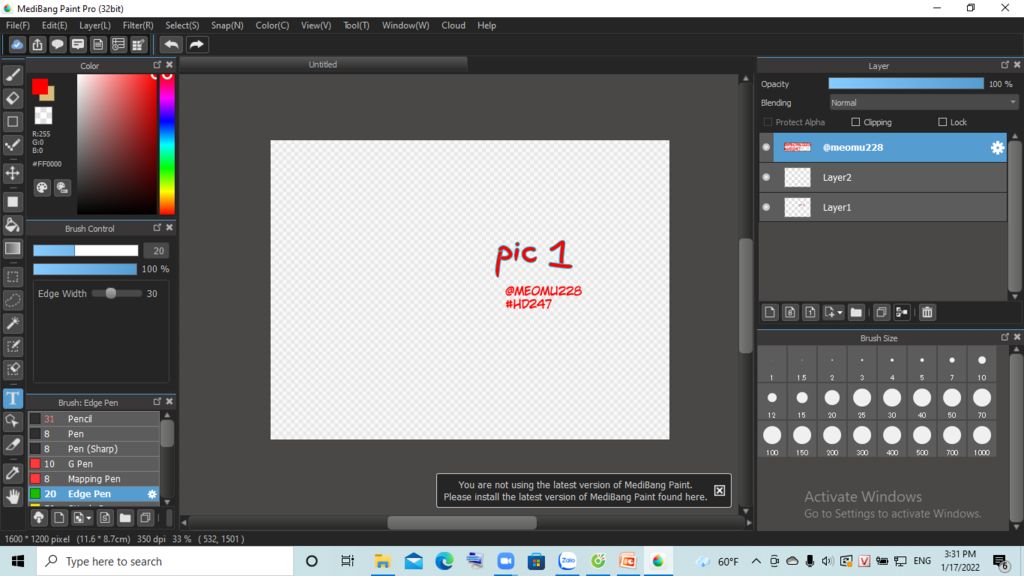This screenshot has width=1024, height=576.
Task: Select the Layer1 thumbnail
Action: [x=797, y=207]
